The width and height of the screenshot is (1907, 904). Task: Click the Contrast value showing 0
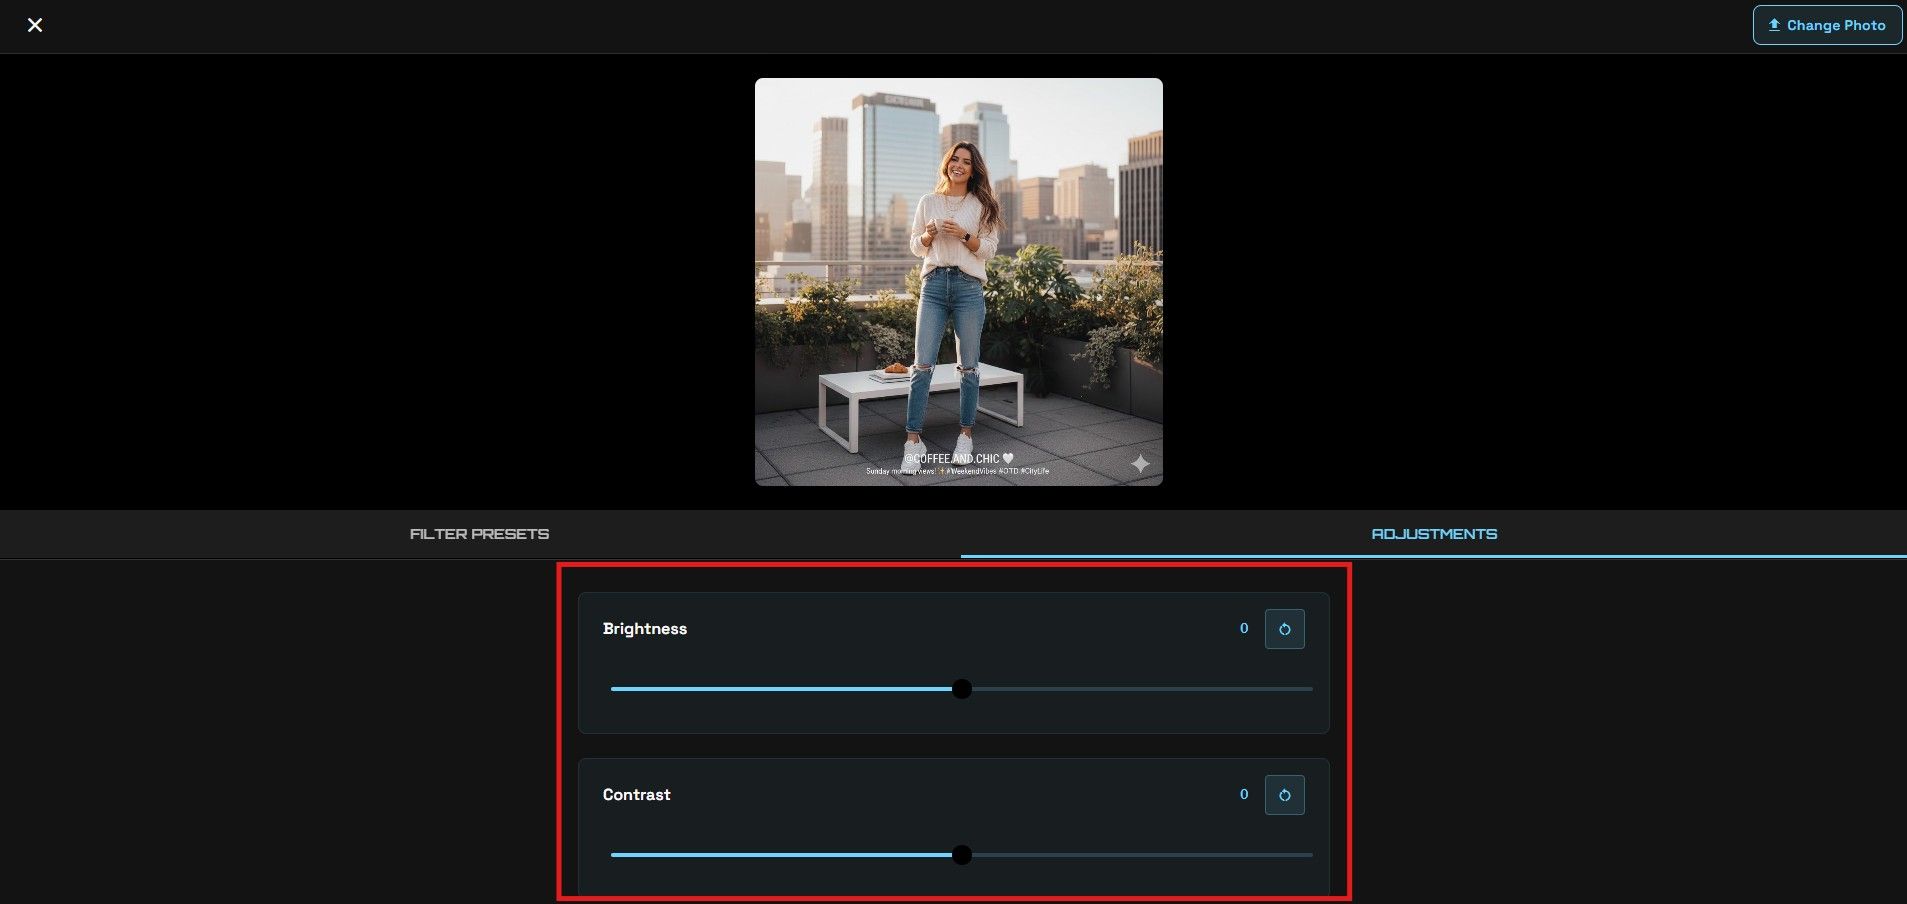pos(1243,794)
